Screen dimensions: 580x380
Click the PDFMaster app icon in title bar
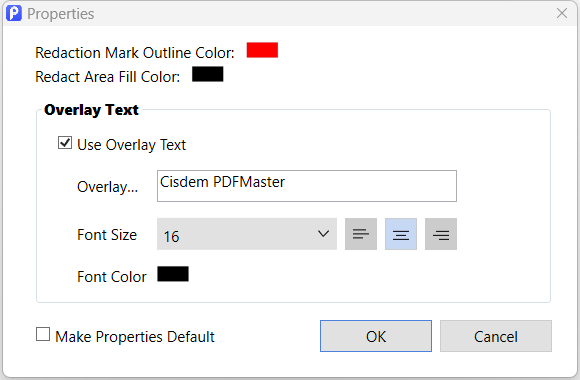coord(14,13)
